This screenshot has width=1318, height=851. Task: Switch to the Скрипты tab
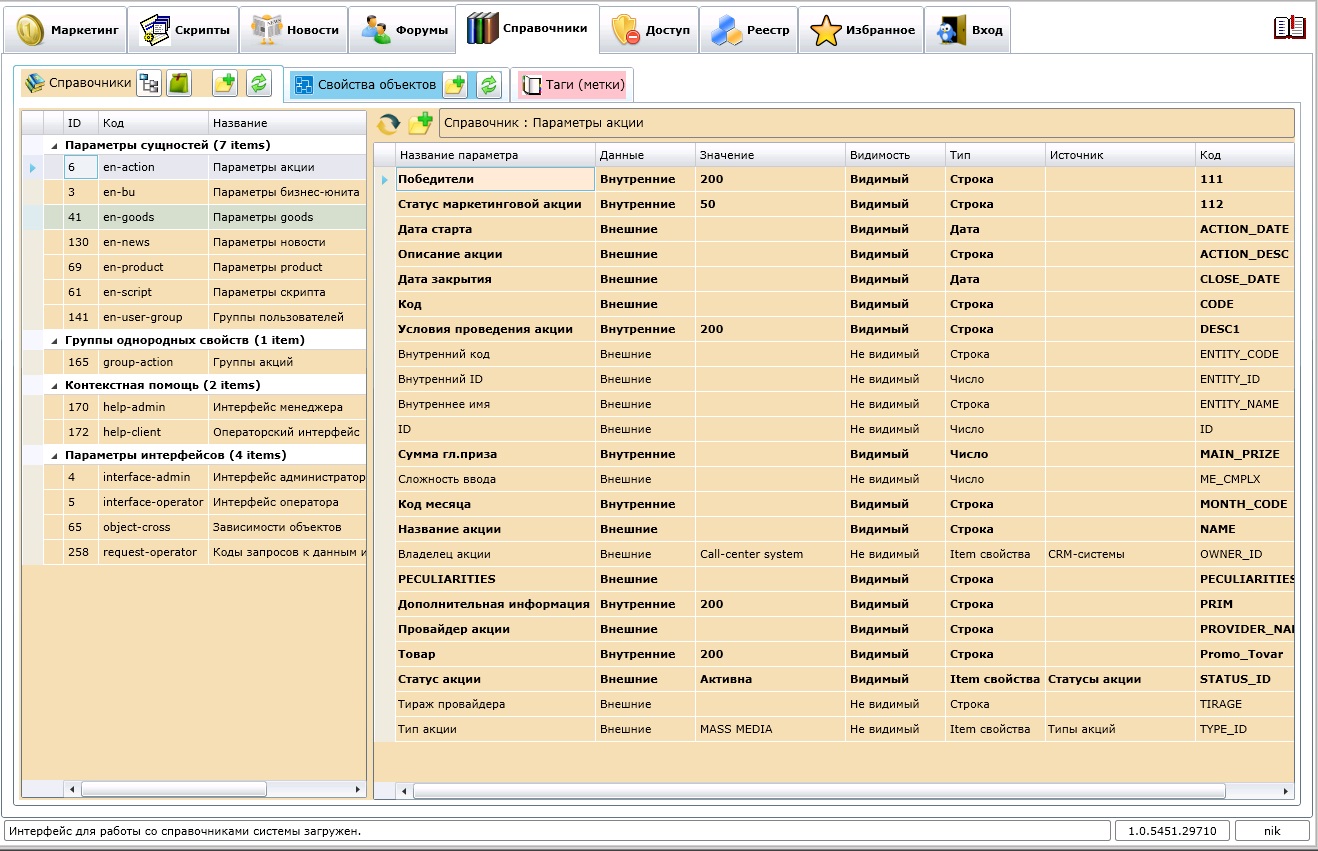184,30
